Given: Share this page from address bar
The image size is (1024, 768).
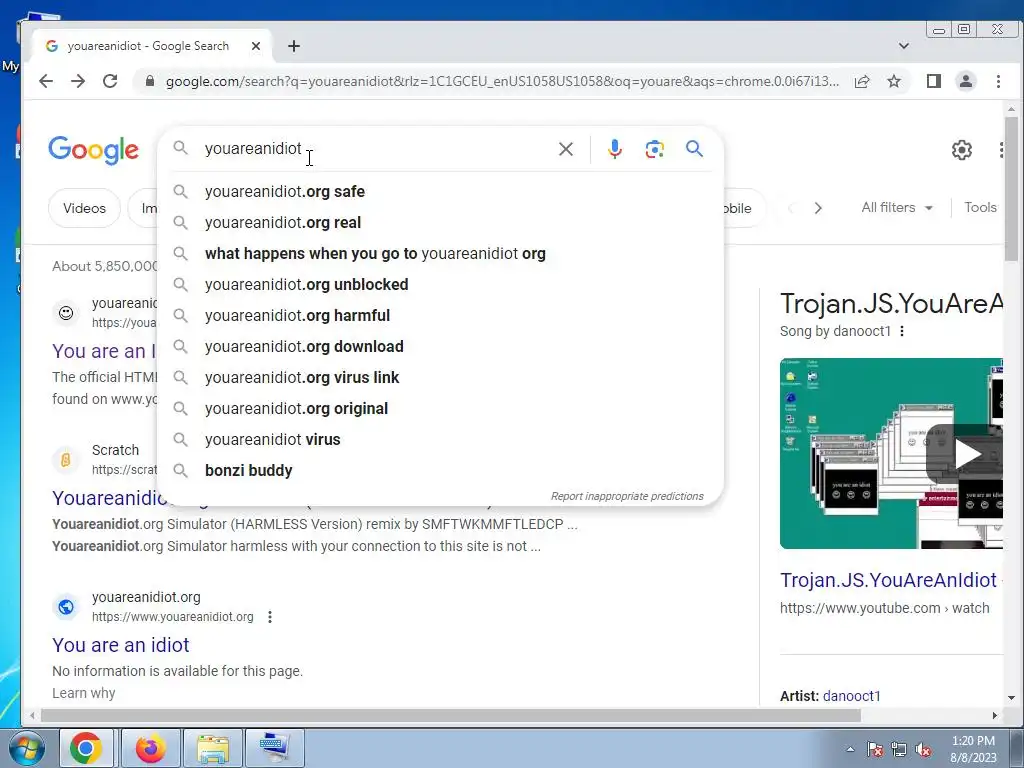Looking at the screenshot, I should pos(862,81).
